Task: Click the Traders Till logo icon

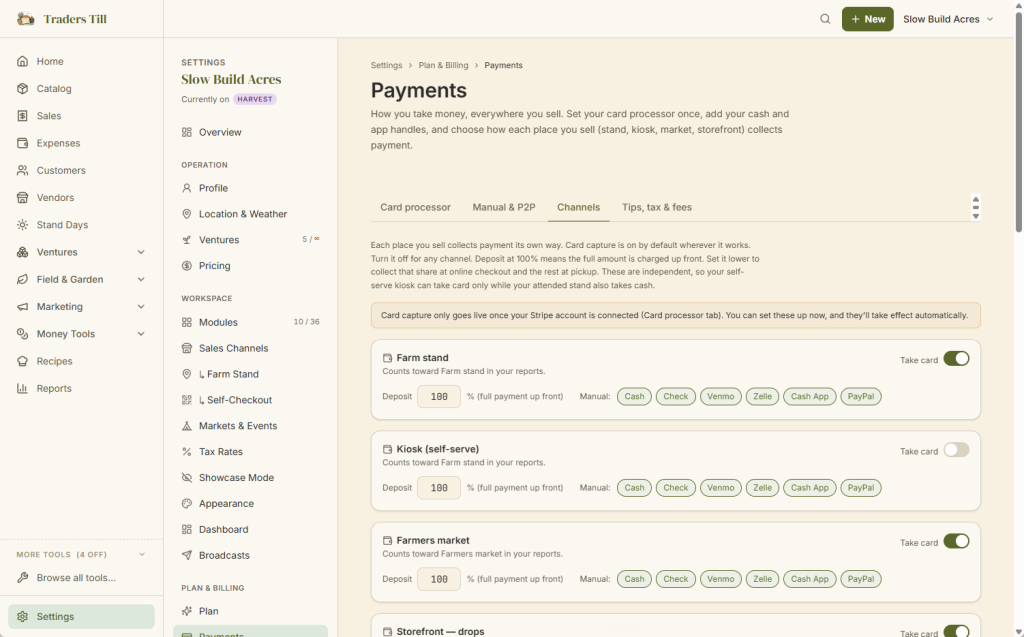Action: click(x=25, y=19)
